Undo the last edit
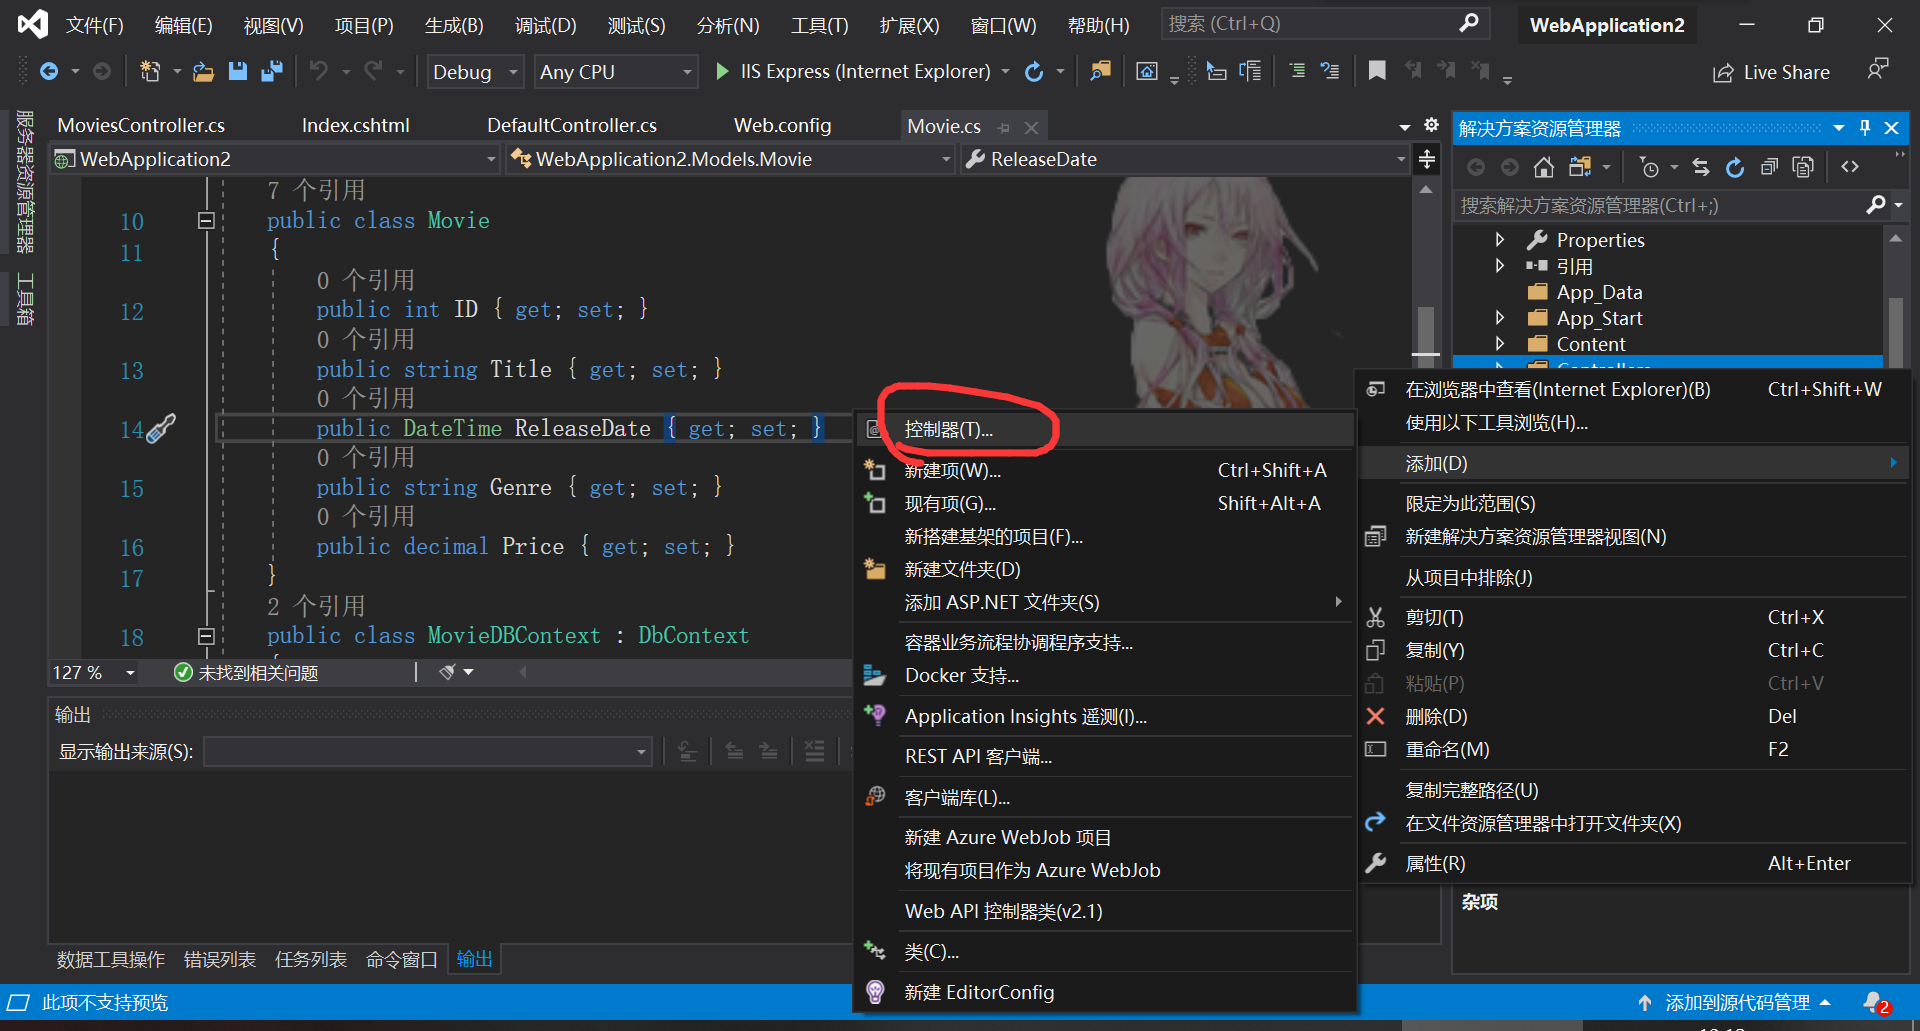 point(320,71)
